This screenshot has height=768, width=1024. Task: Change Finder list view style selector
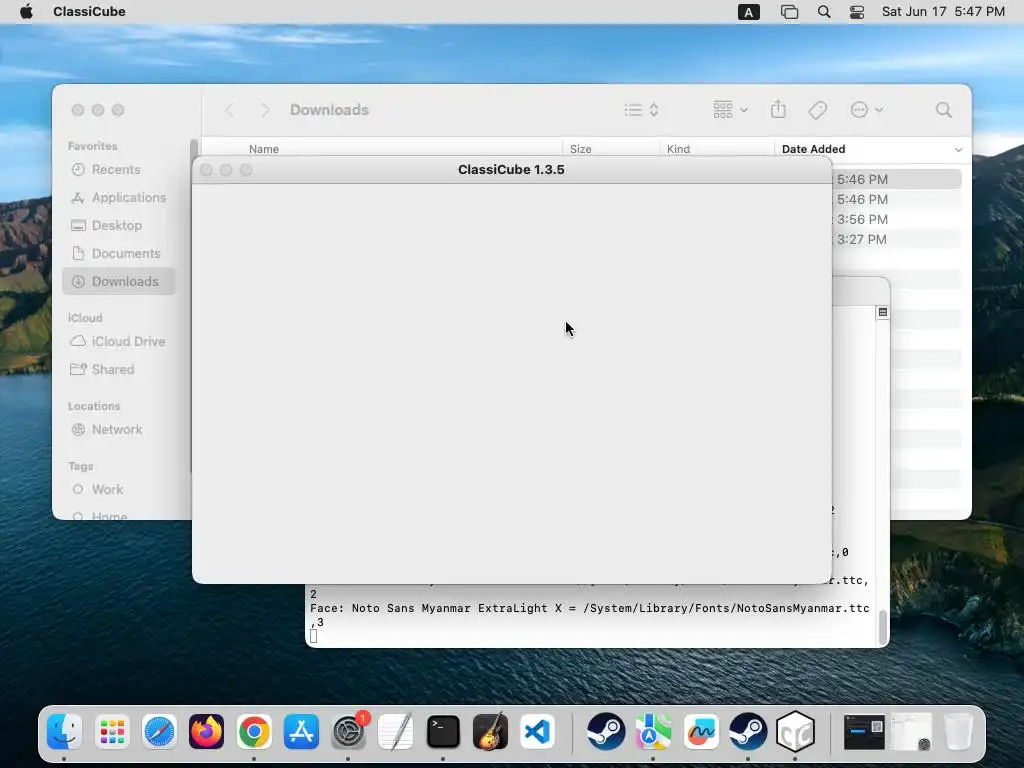coord(641,110)
